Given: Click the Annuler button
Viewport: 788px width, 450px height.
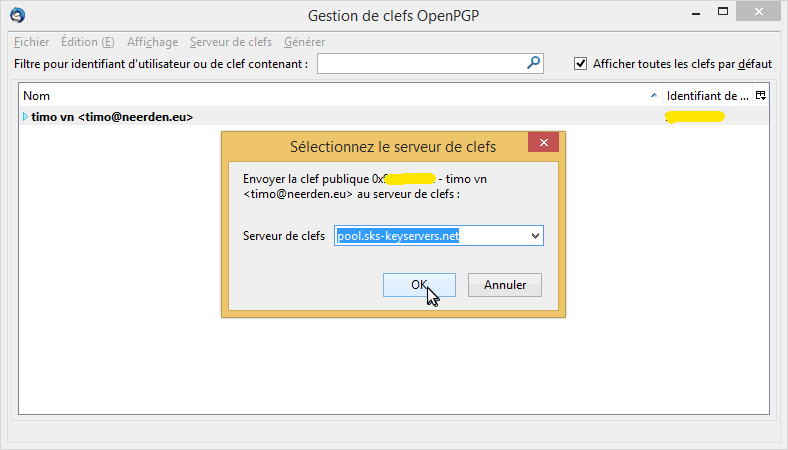Looking at the screenshot, I should click(x=505, y=285).
